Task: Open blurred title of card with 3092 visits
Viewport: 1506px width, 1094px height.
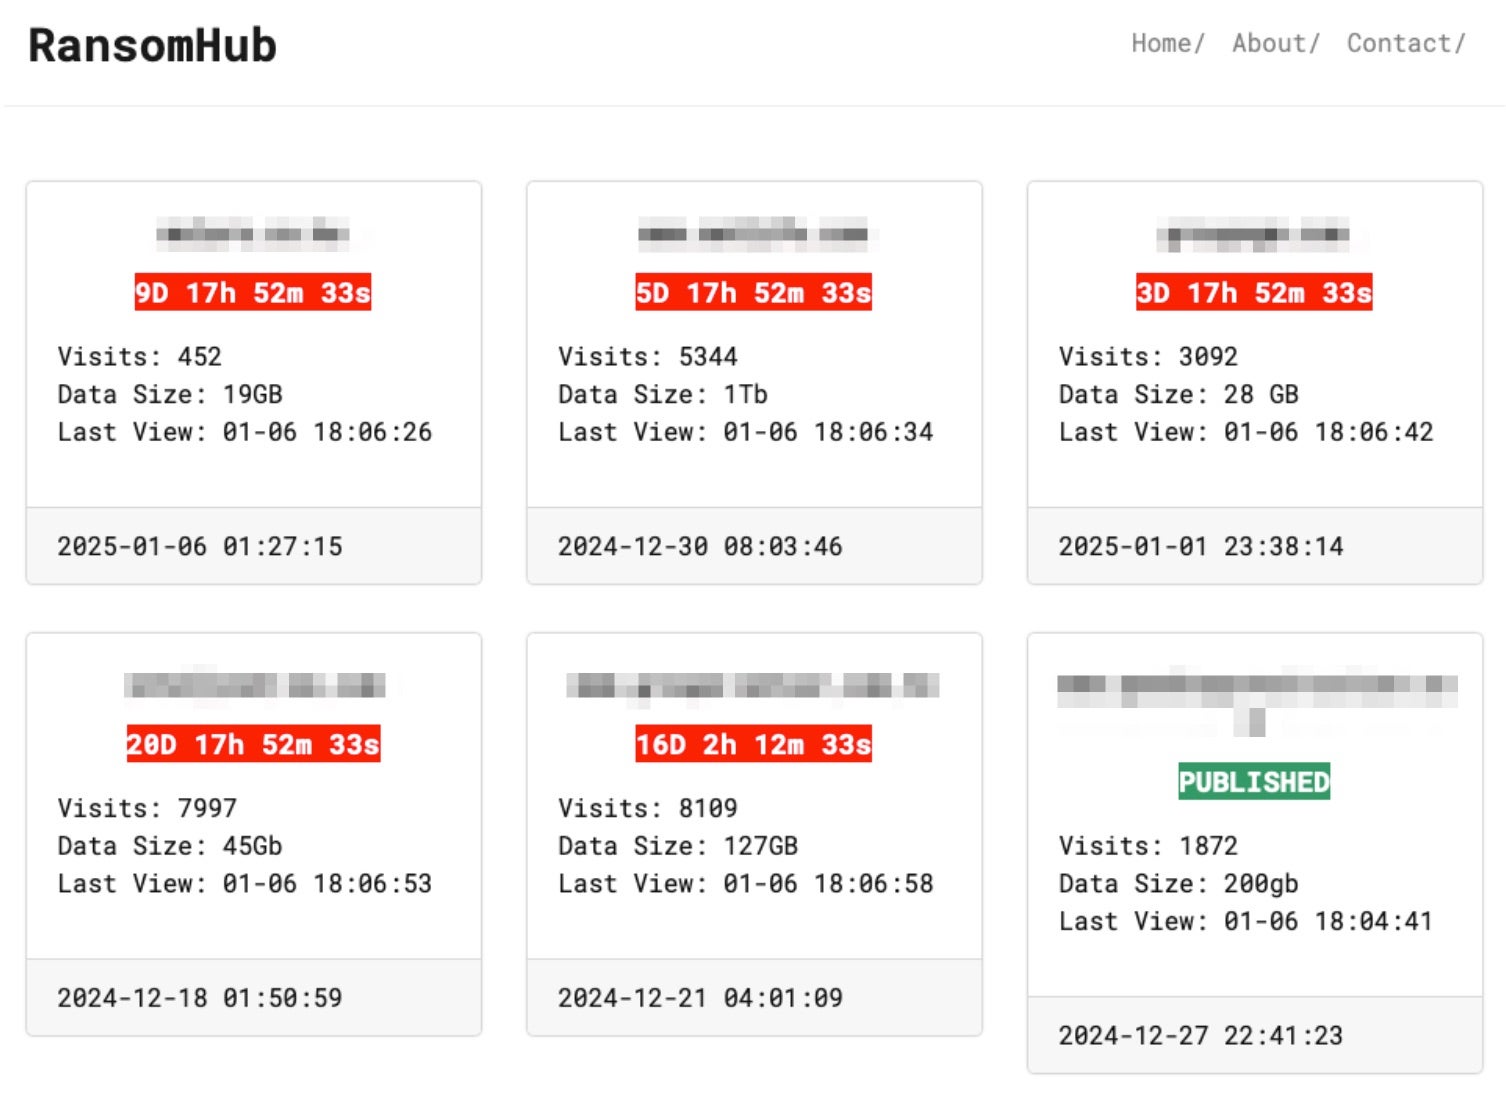Action: tap(1254, 236)
